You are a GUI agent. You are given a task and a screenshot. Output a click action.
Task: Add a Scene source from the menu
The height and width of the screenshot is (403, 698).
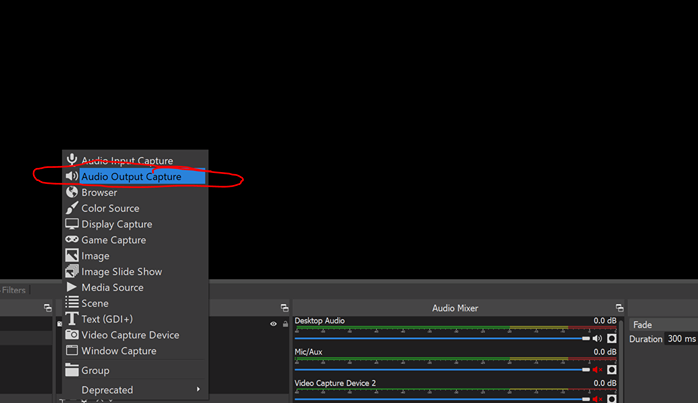point(135,303)
